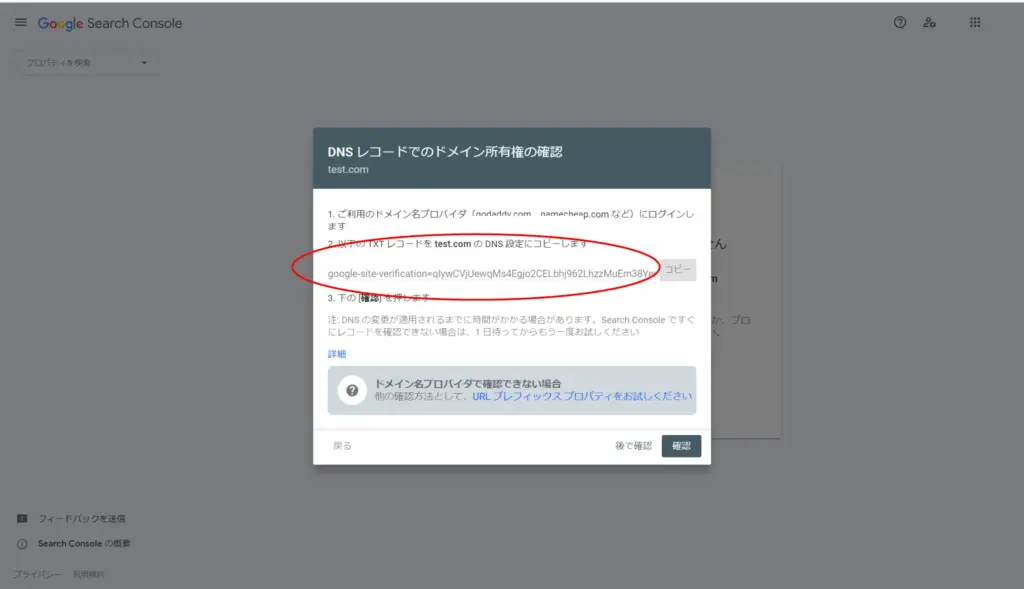This screenshot has width=1024, height=589.
Task: Expand the property search dropdown
Action: tap(86, 63)
